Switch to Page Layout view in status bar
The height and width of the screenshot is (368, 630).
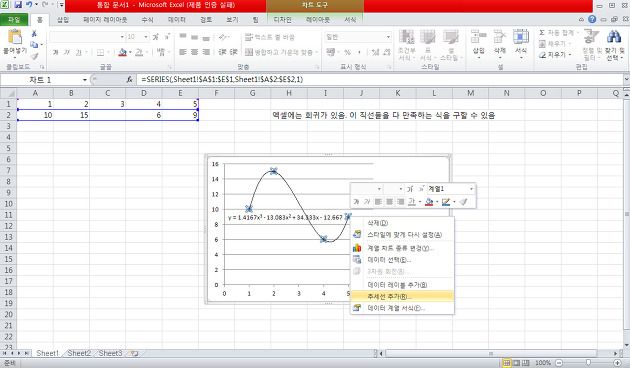(x=516, y=363)
